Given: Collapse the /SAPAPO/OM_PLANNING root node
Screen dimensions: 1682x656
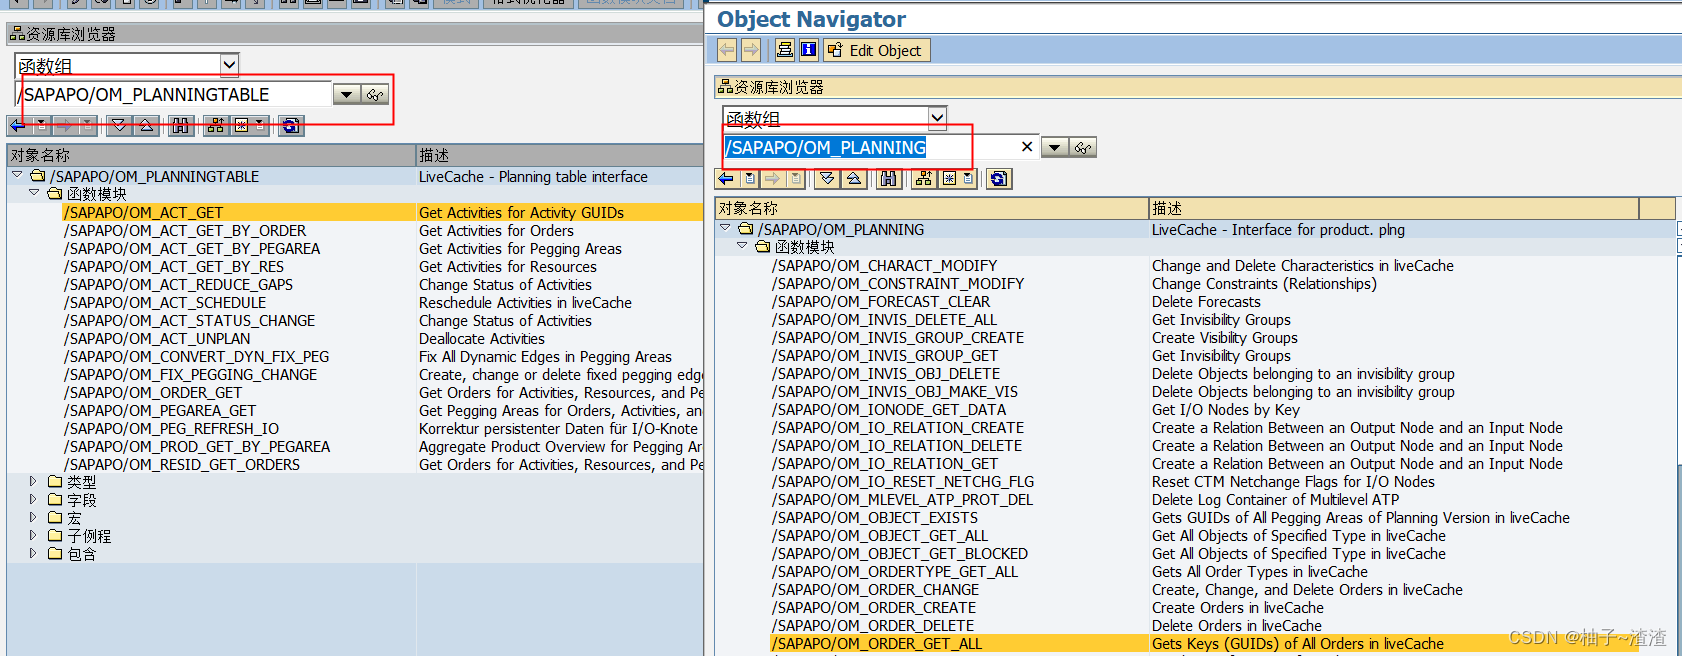Looking at the screenshot, I should coord(725,228).
